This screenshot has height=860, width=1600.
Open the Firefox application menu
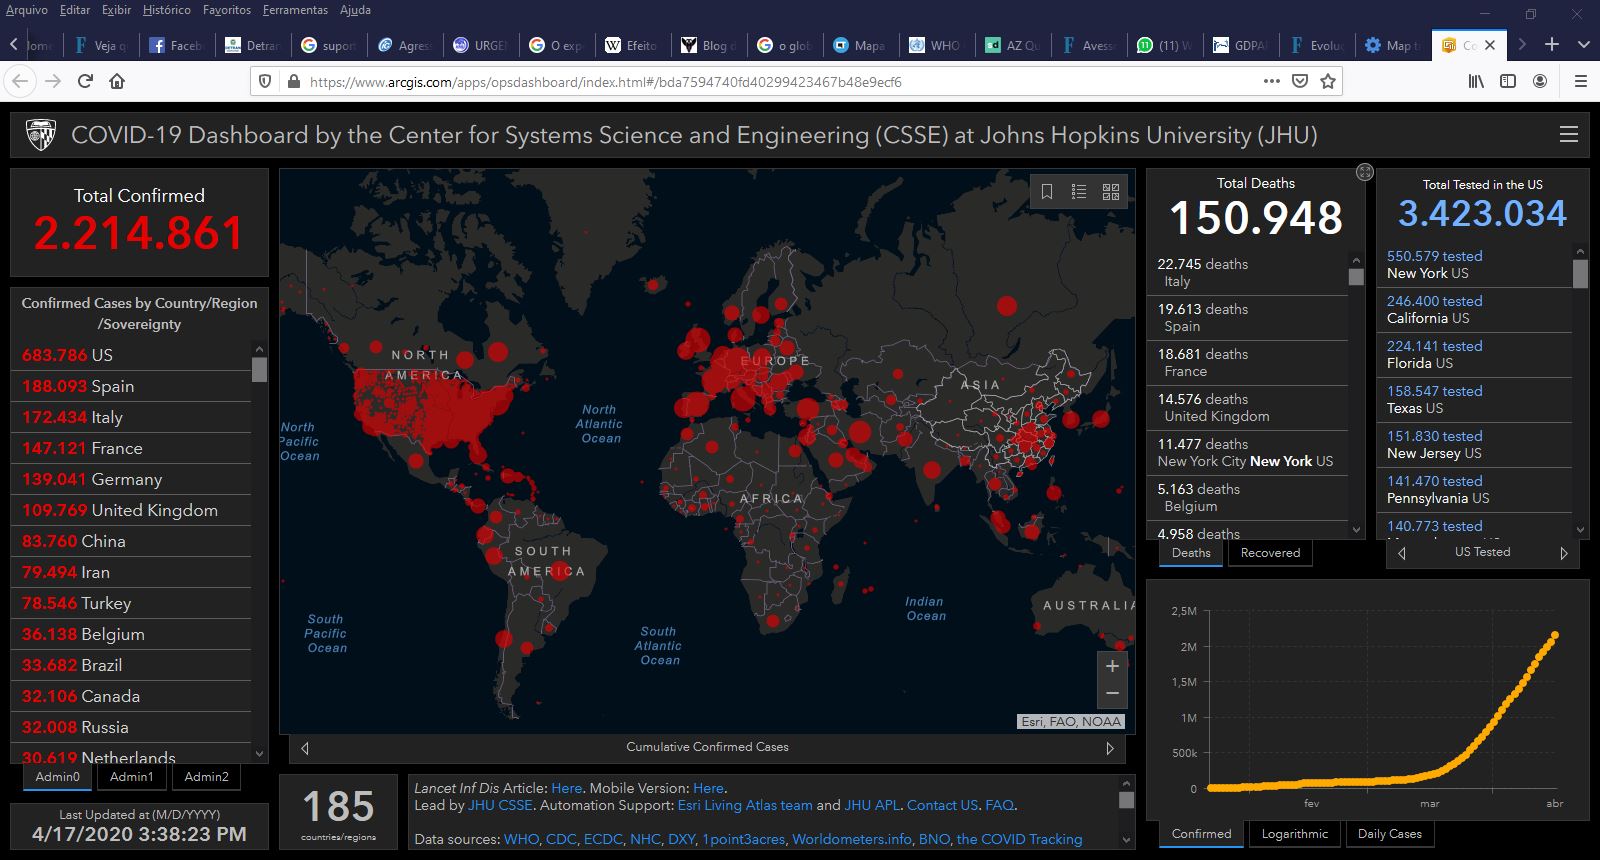(1581, 81)
